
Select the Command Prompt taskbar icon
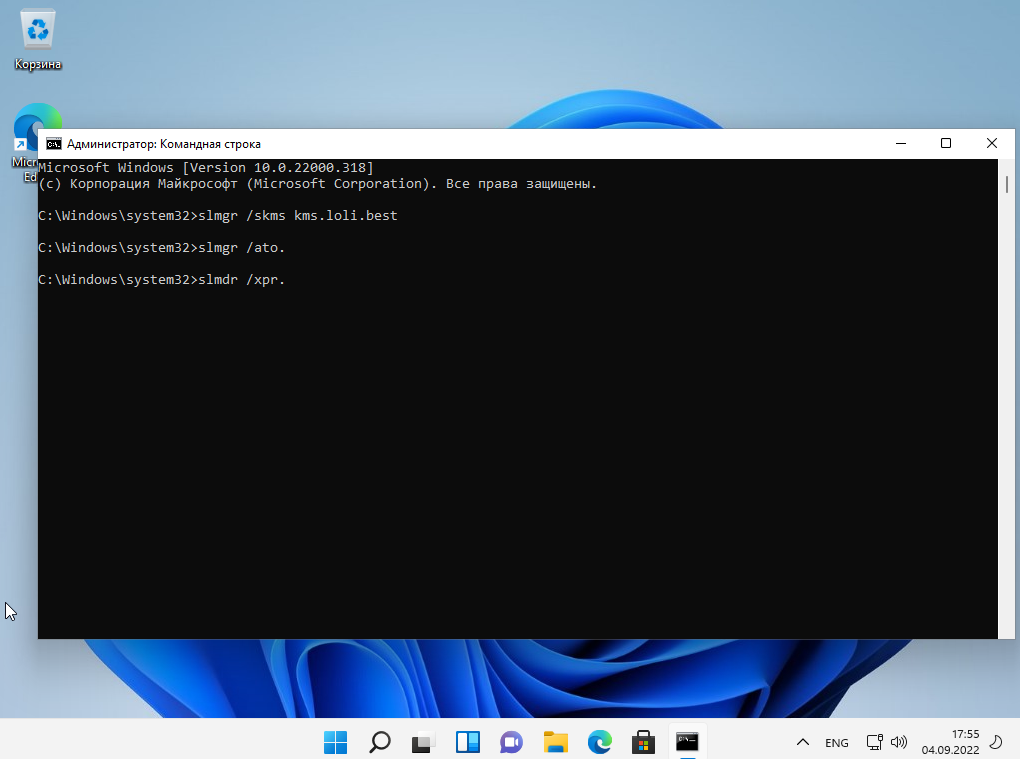click(x=688, y=741)
